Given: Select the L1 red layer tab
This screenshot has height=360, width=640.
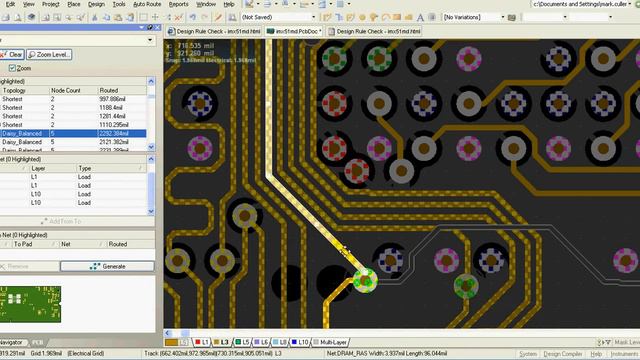Looking at the screenshot, I should 202,342.
